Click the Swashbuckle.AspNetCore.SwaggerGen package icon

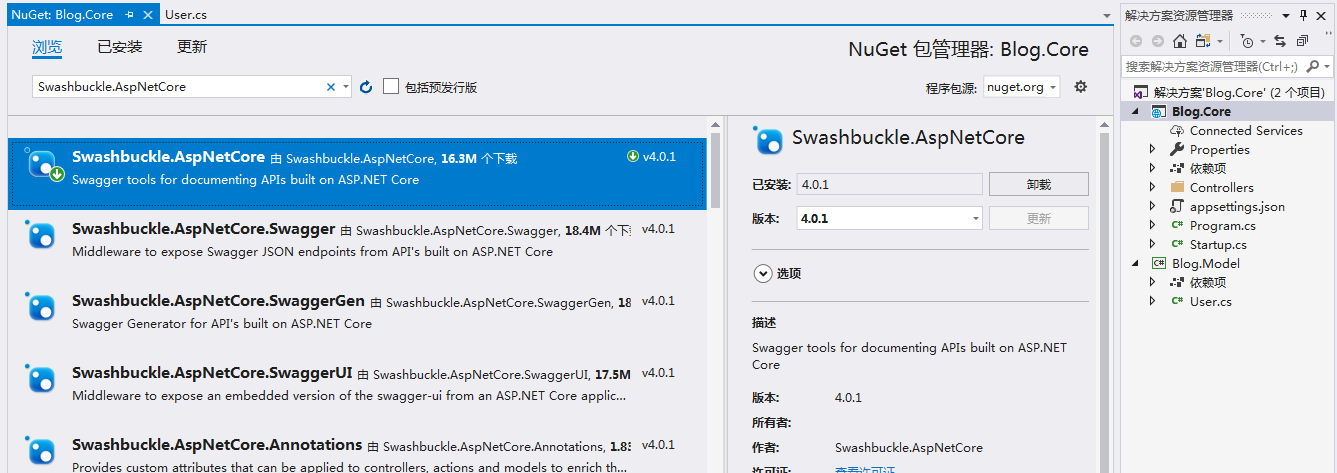[x=40, y=307]
